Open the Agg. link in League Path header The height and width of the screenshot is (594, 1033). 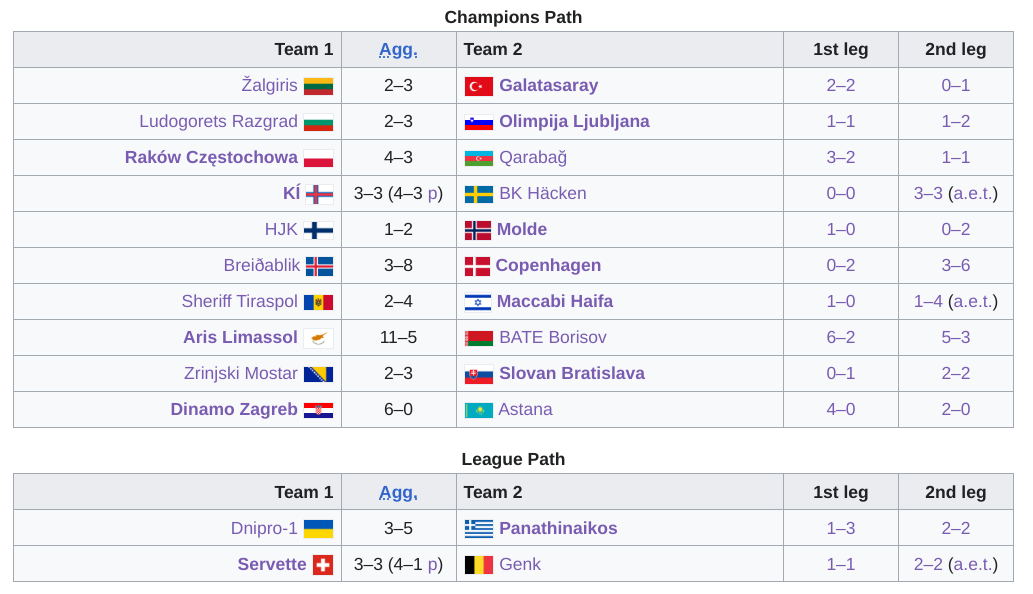coord(398,493)
